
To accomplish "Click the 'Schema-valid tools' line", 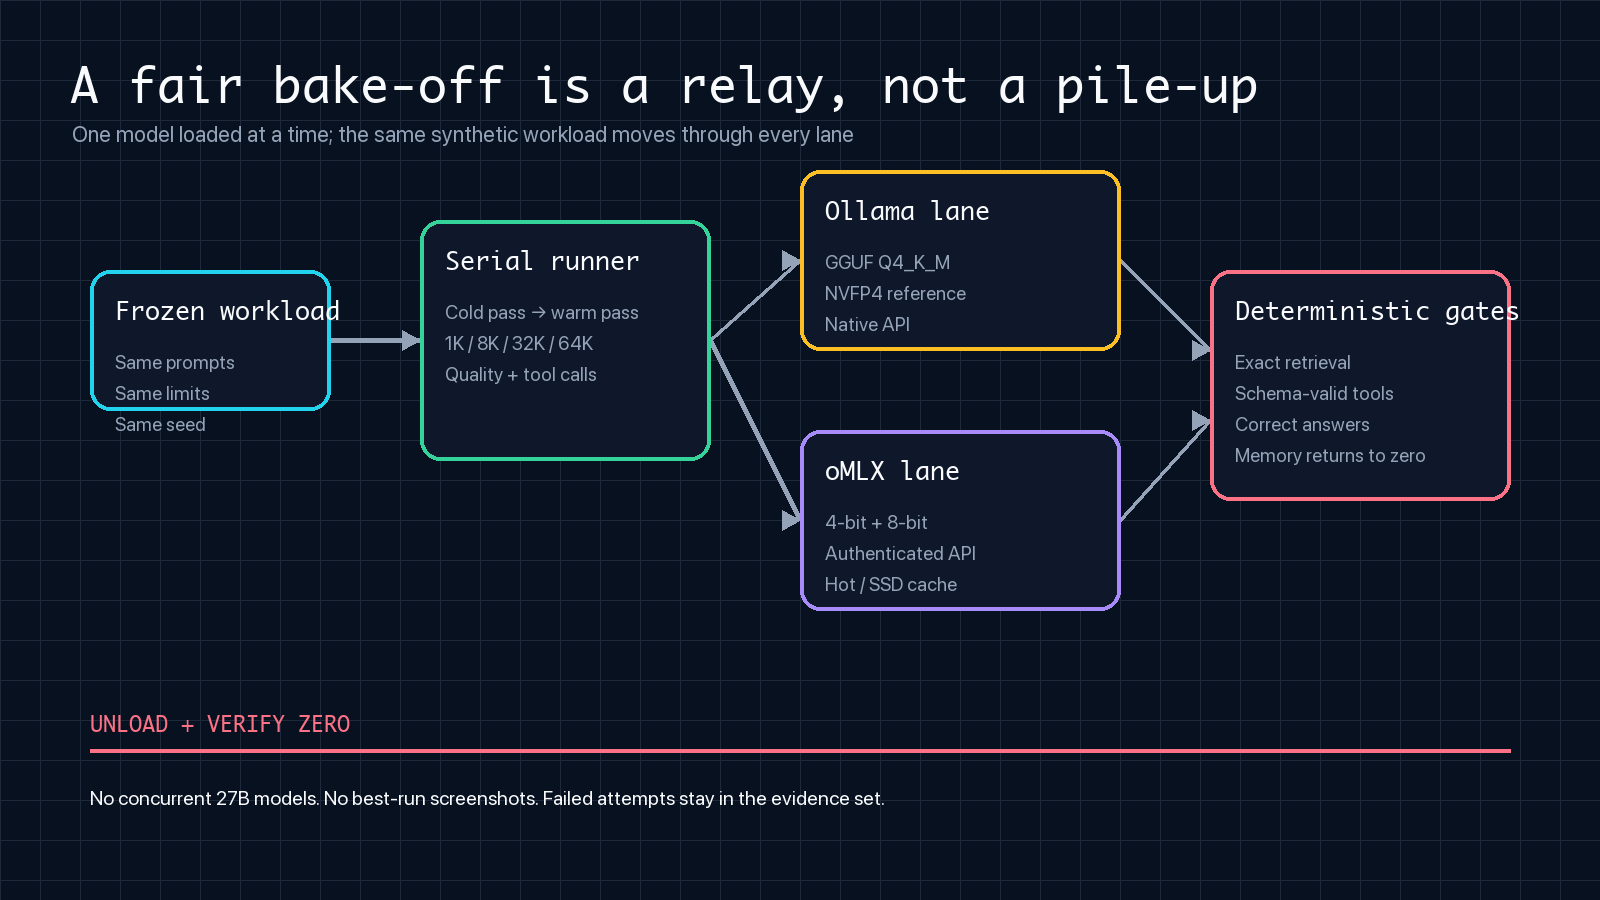I will coord(1314,394).
